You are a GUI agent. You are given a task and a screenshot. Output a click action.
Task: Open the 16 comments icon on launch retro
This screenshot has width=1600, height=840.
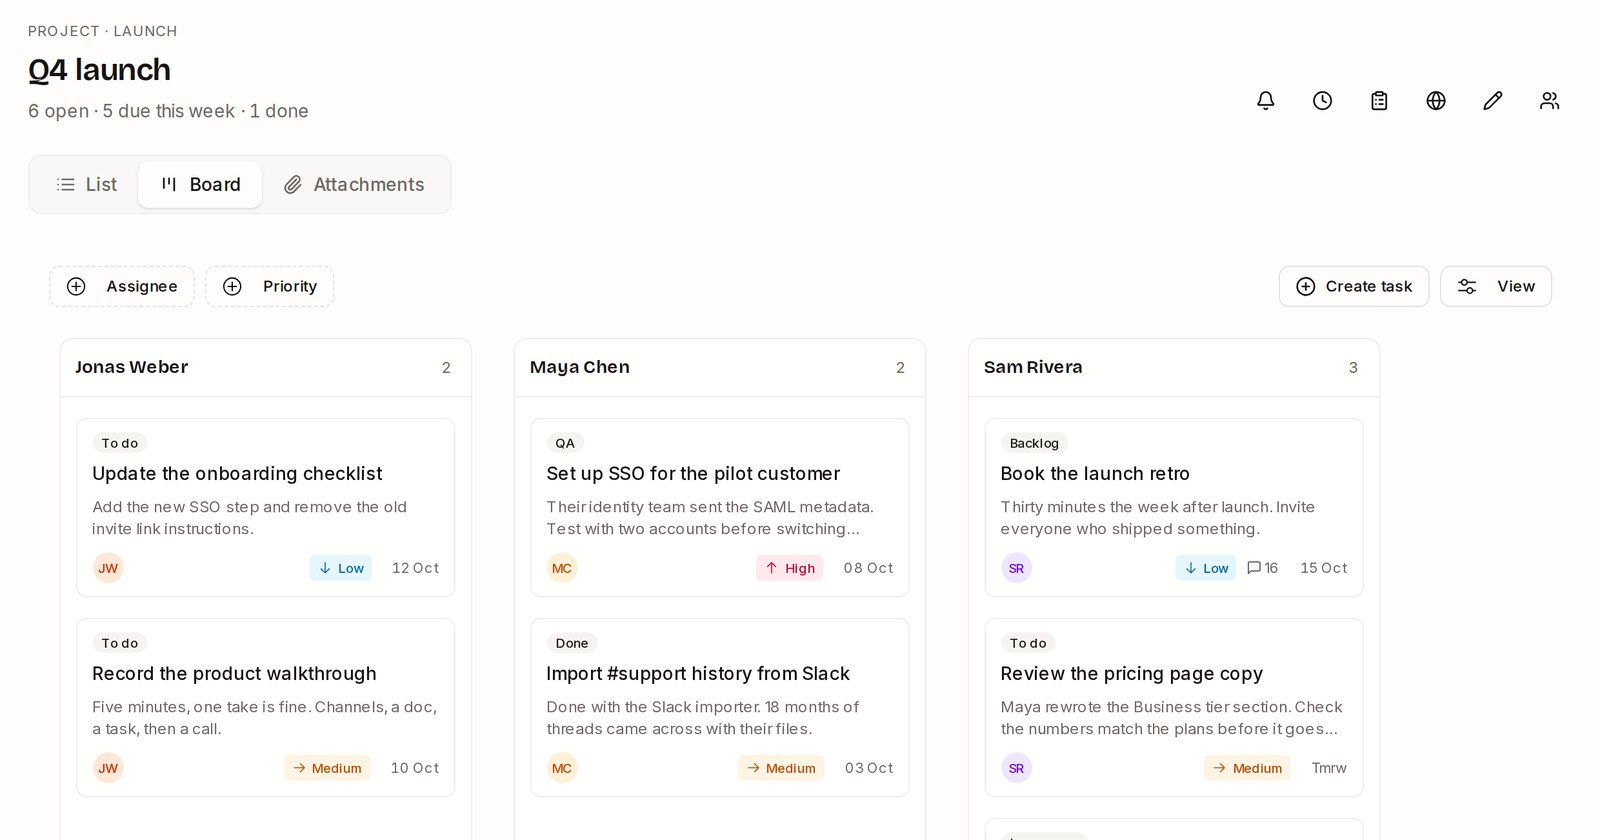pyautogui.click(x=1262, y=568)
